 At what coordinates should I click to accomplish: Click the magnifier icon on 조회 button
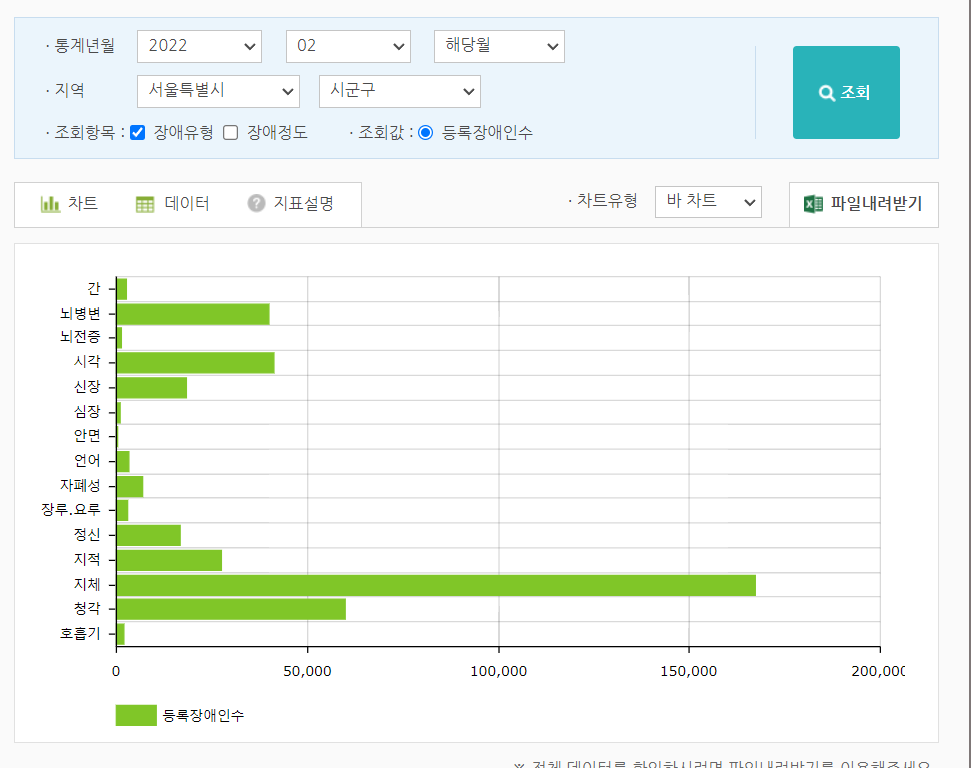click(x=827, y=93)
